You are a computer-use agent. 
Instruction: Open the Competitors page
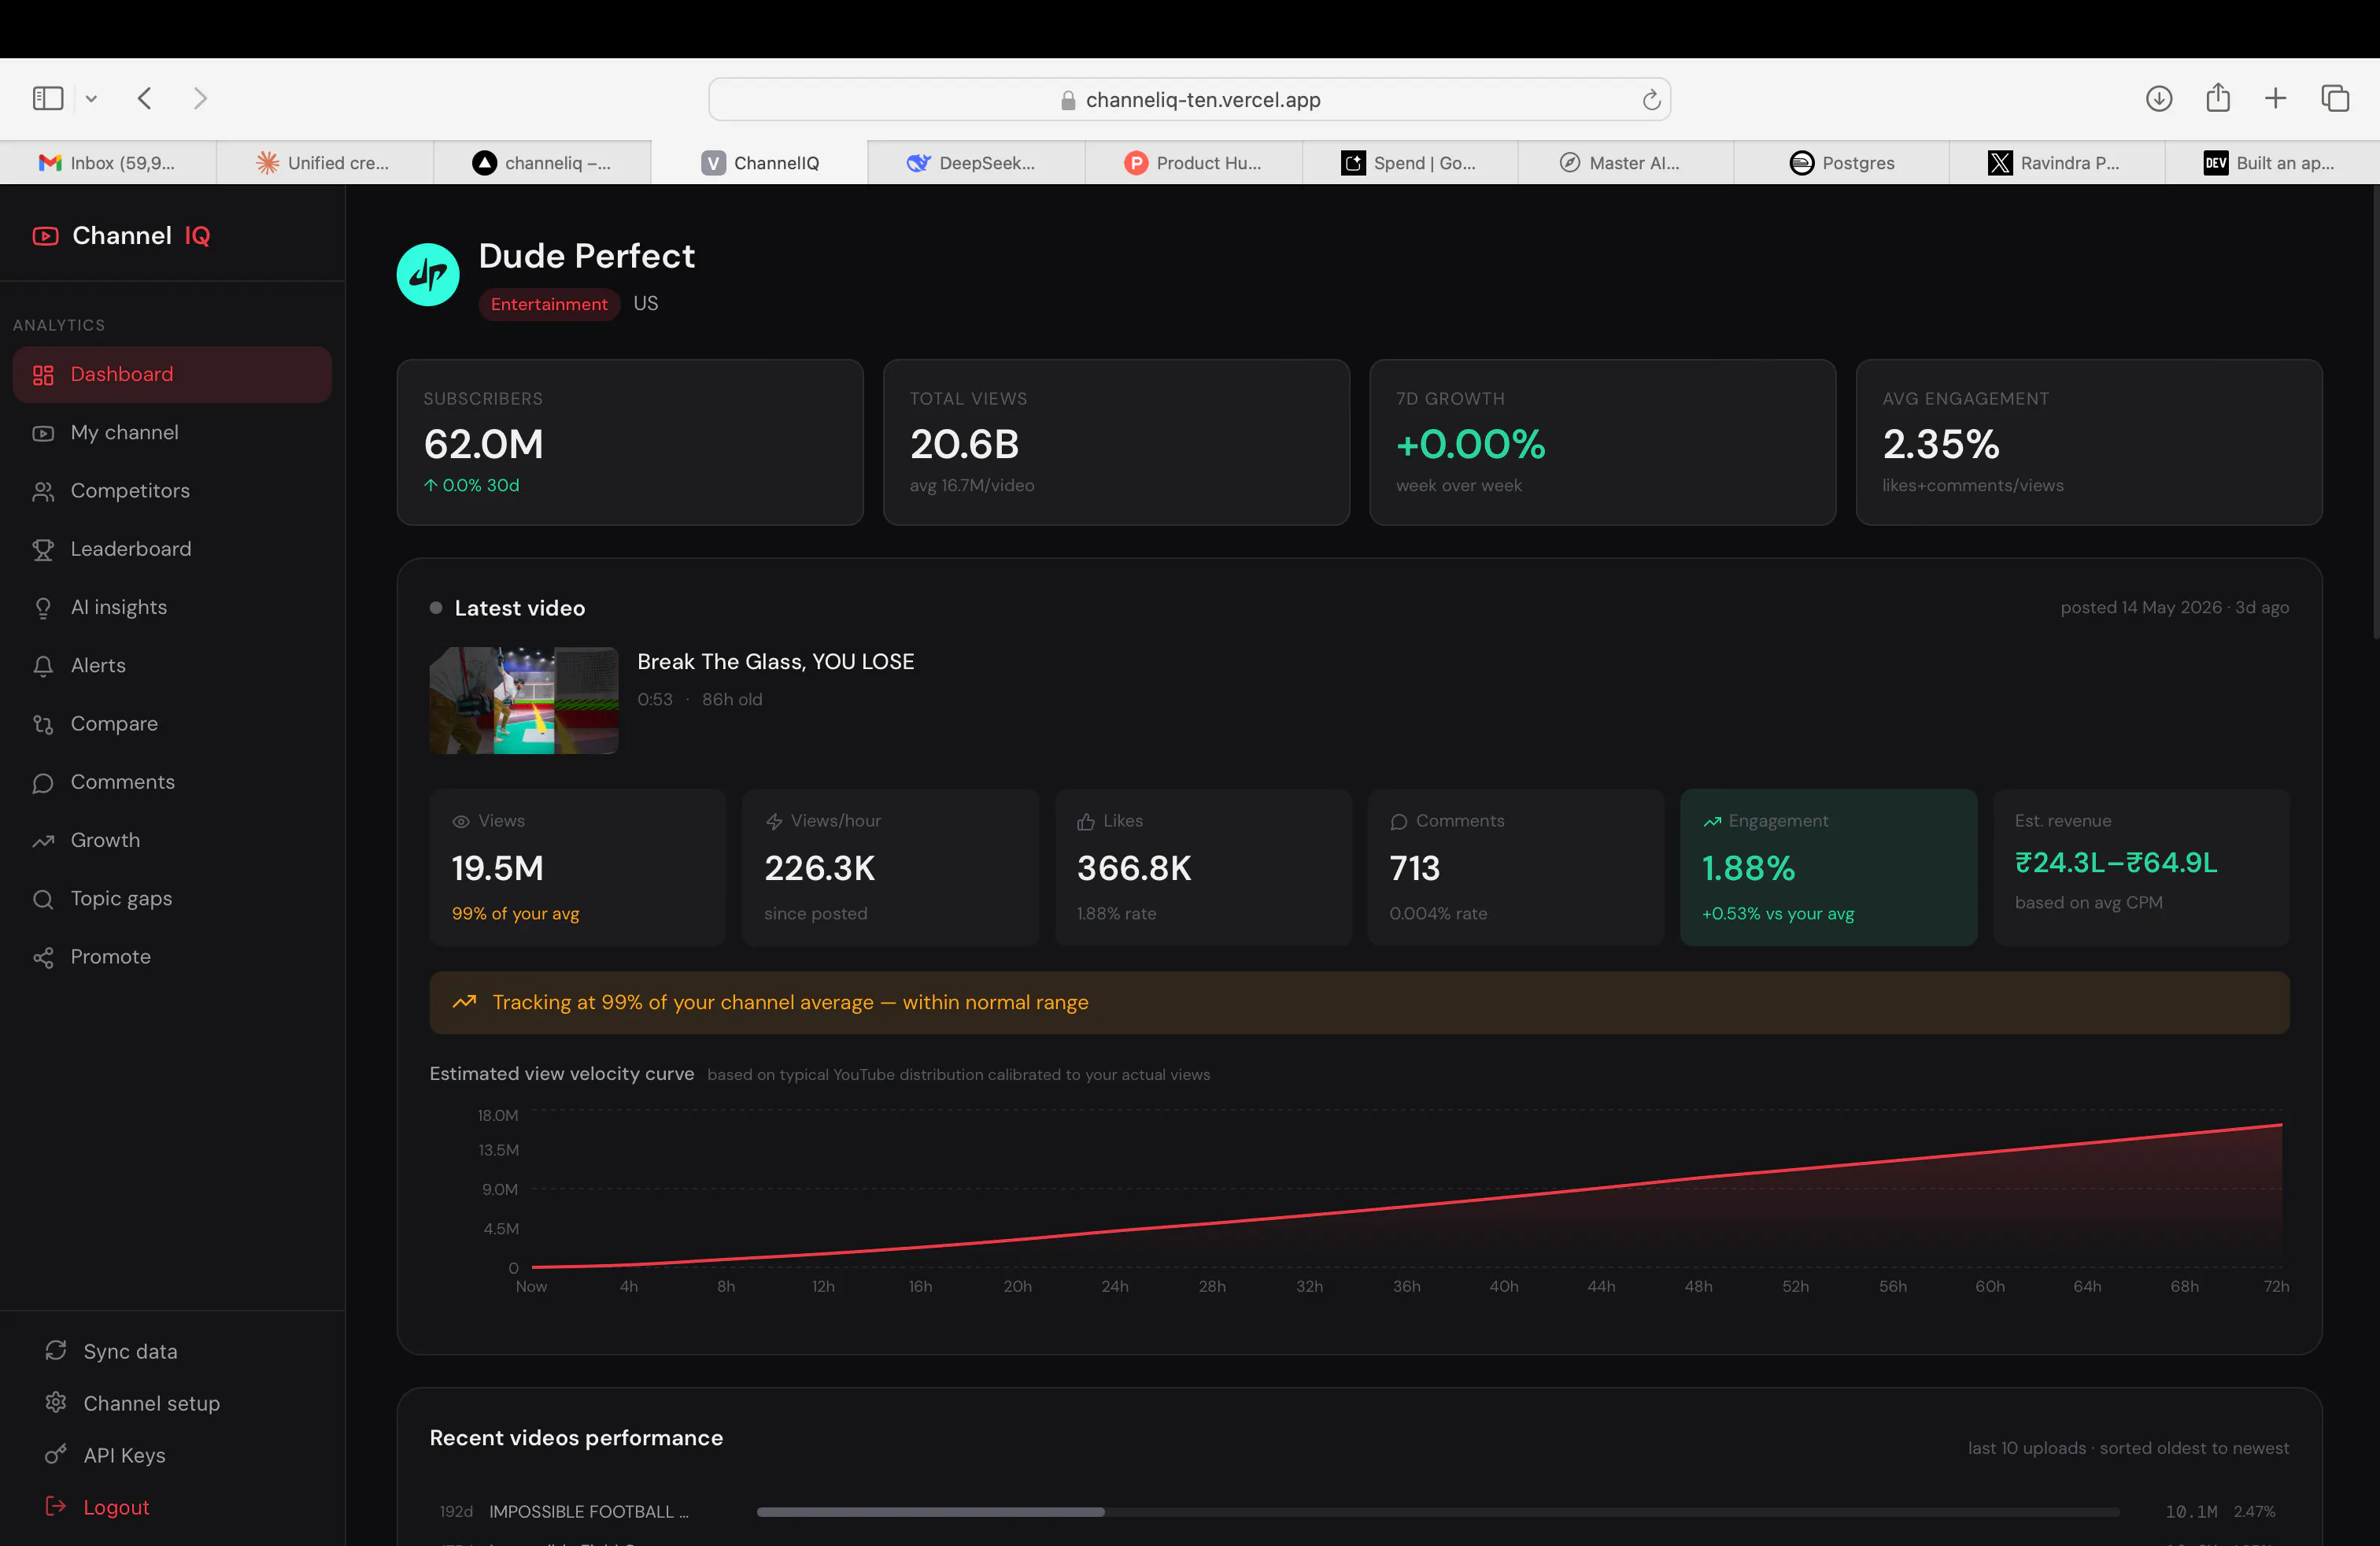(172, 491)
